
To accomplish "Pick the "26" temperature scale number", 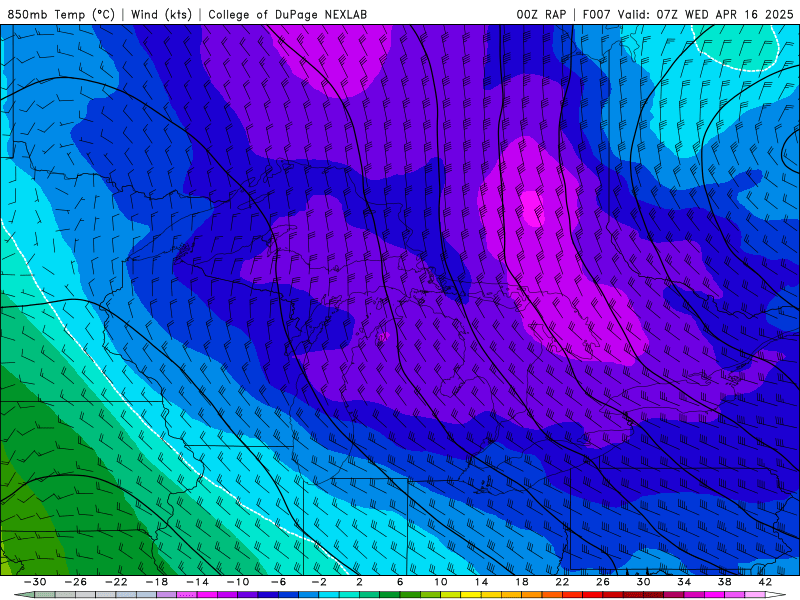I will click(603, 582).
